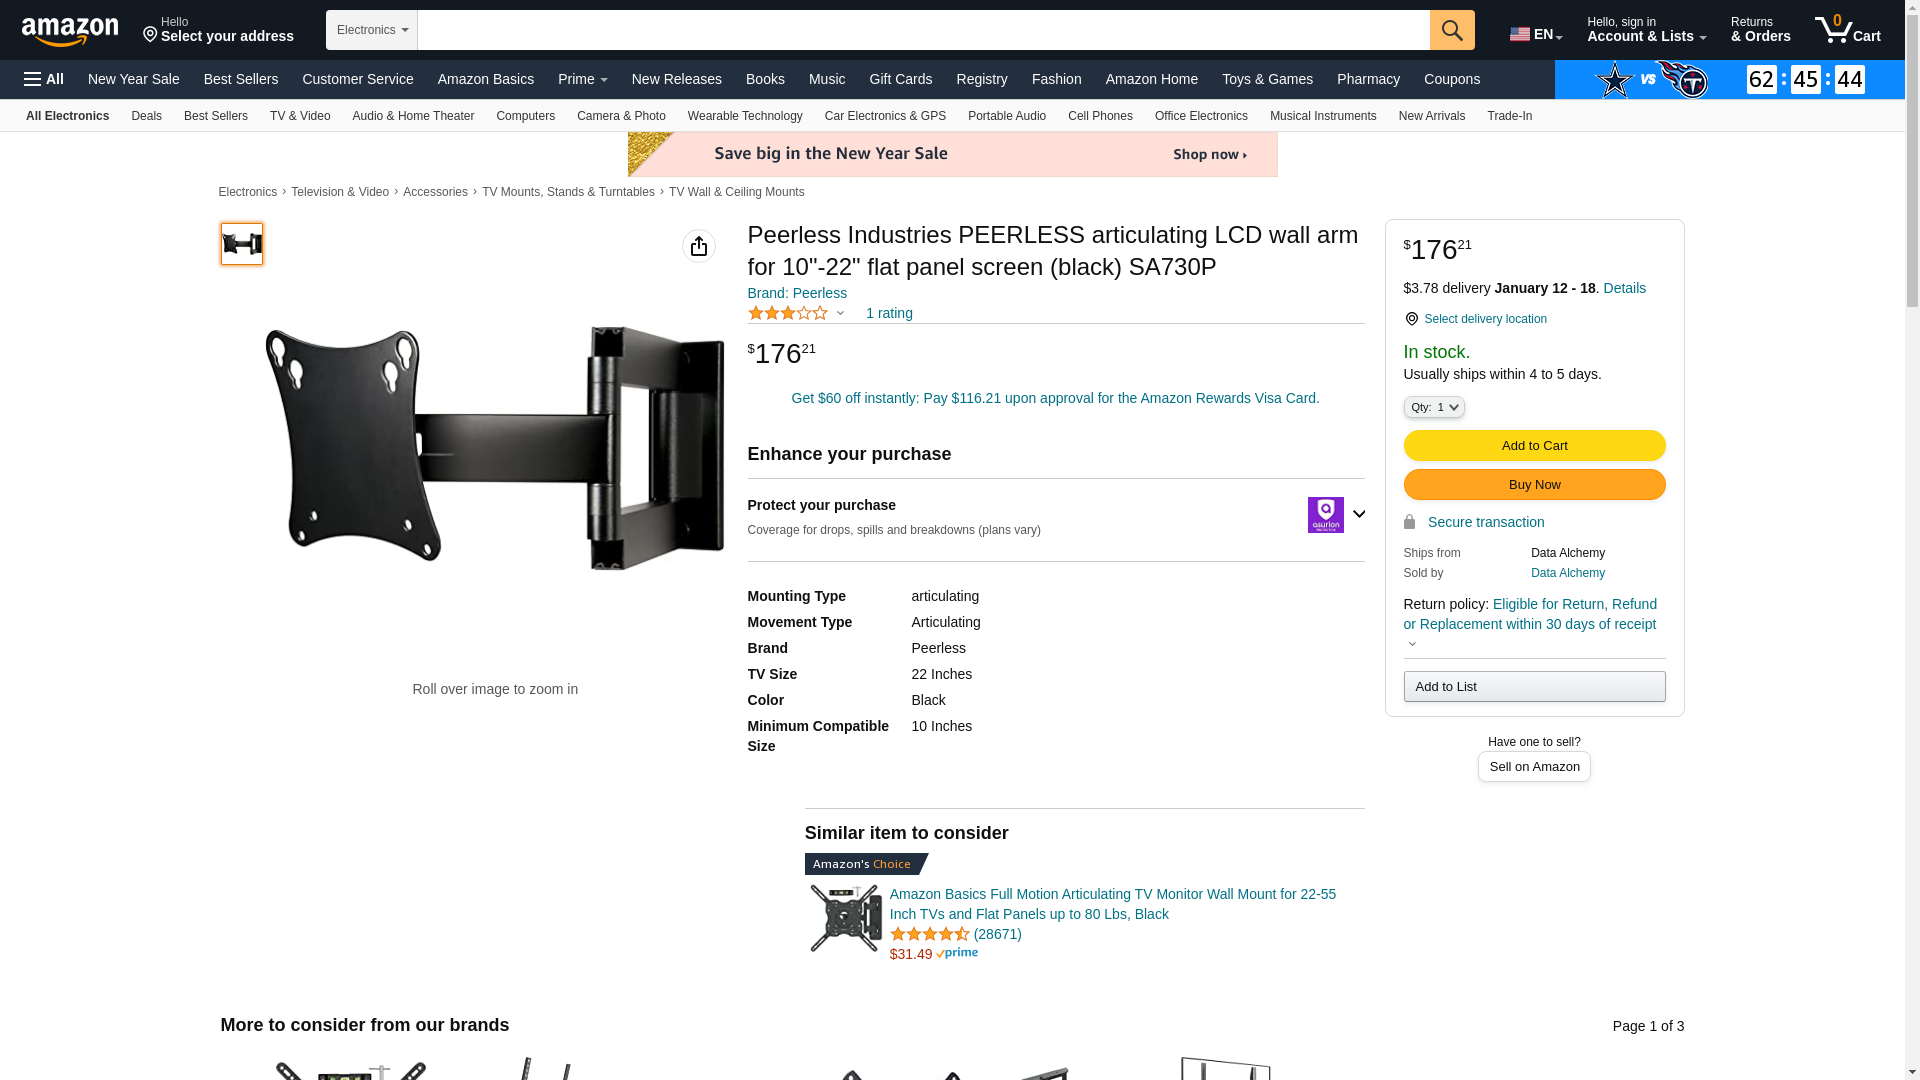
Task: Click the Cowboys vs Titans countdown banner
Action: (x=1730, y=79)
